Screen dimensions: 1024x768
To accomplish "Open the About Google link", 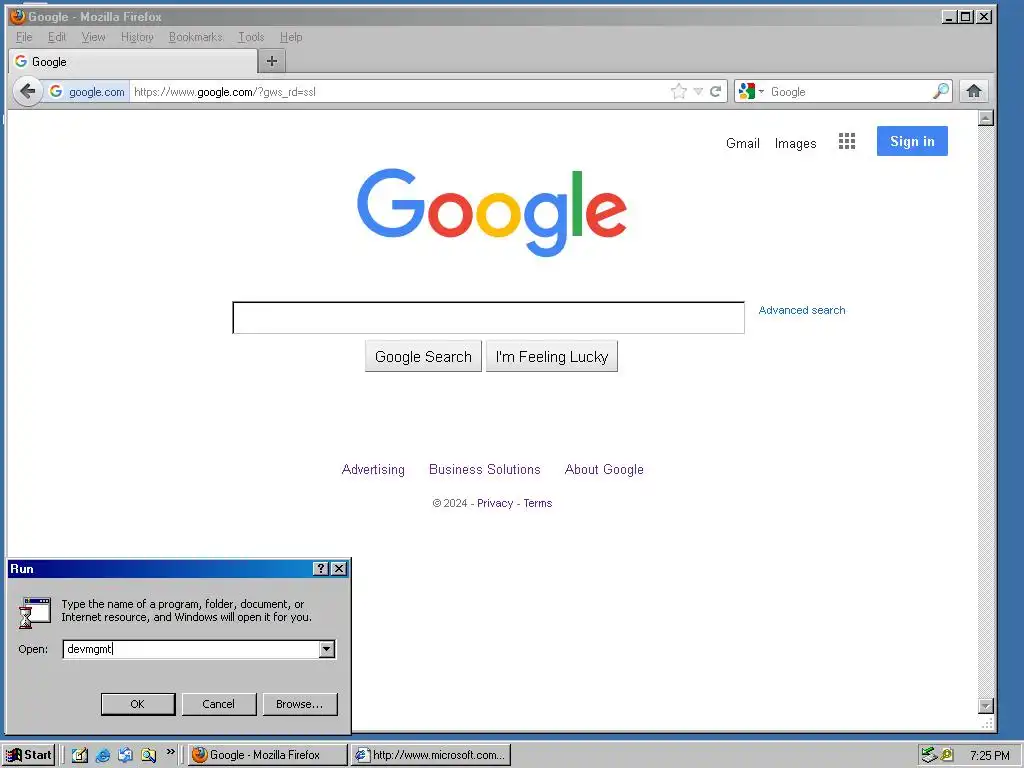I will (604, 470).
